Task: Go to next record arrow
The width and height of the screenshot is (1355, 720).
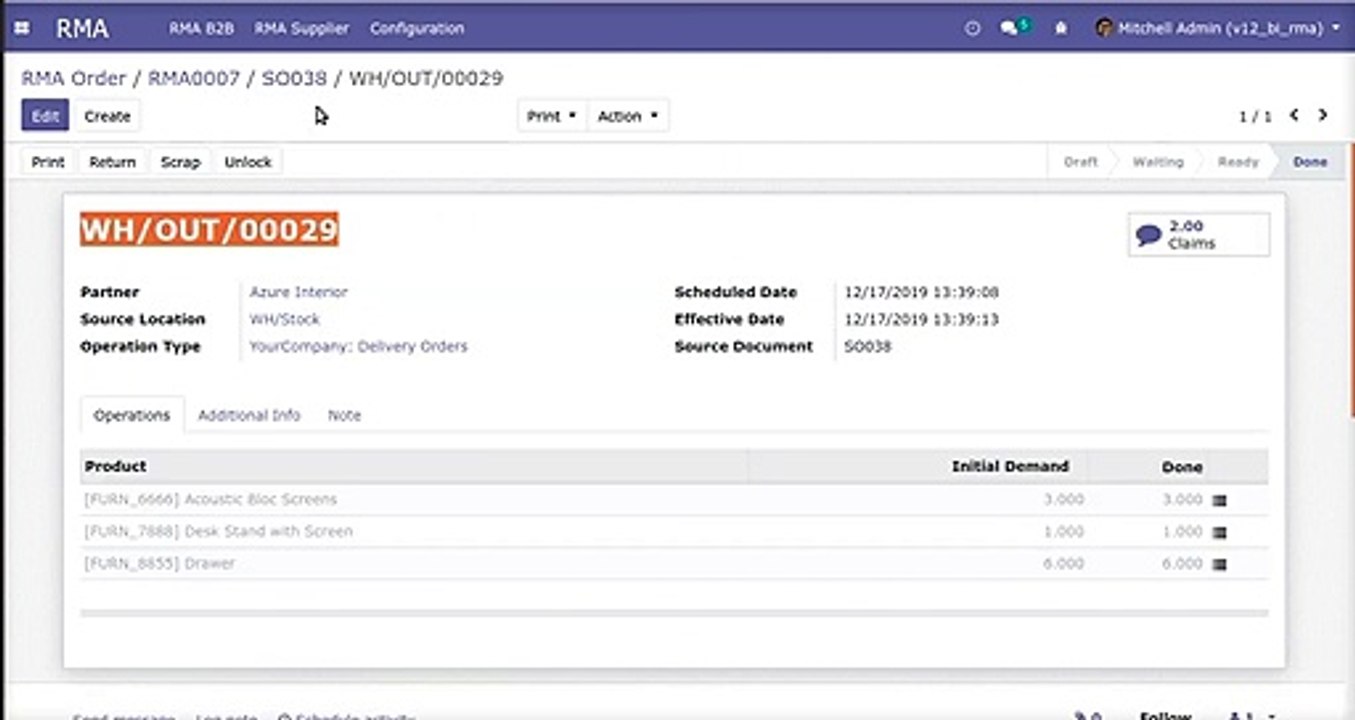Action: pos(1322,115)
